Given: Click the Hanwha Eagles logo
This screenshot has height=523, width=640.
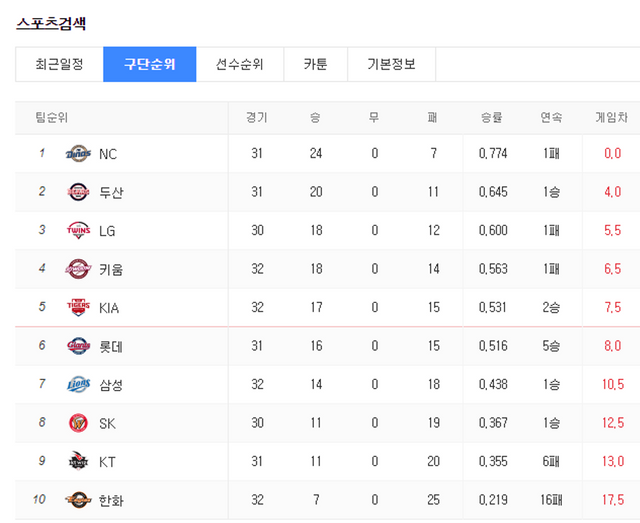Looking at the screenshot, I should (78, 500).
